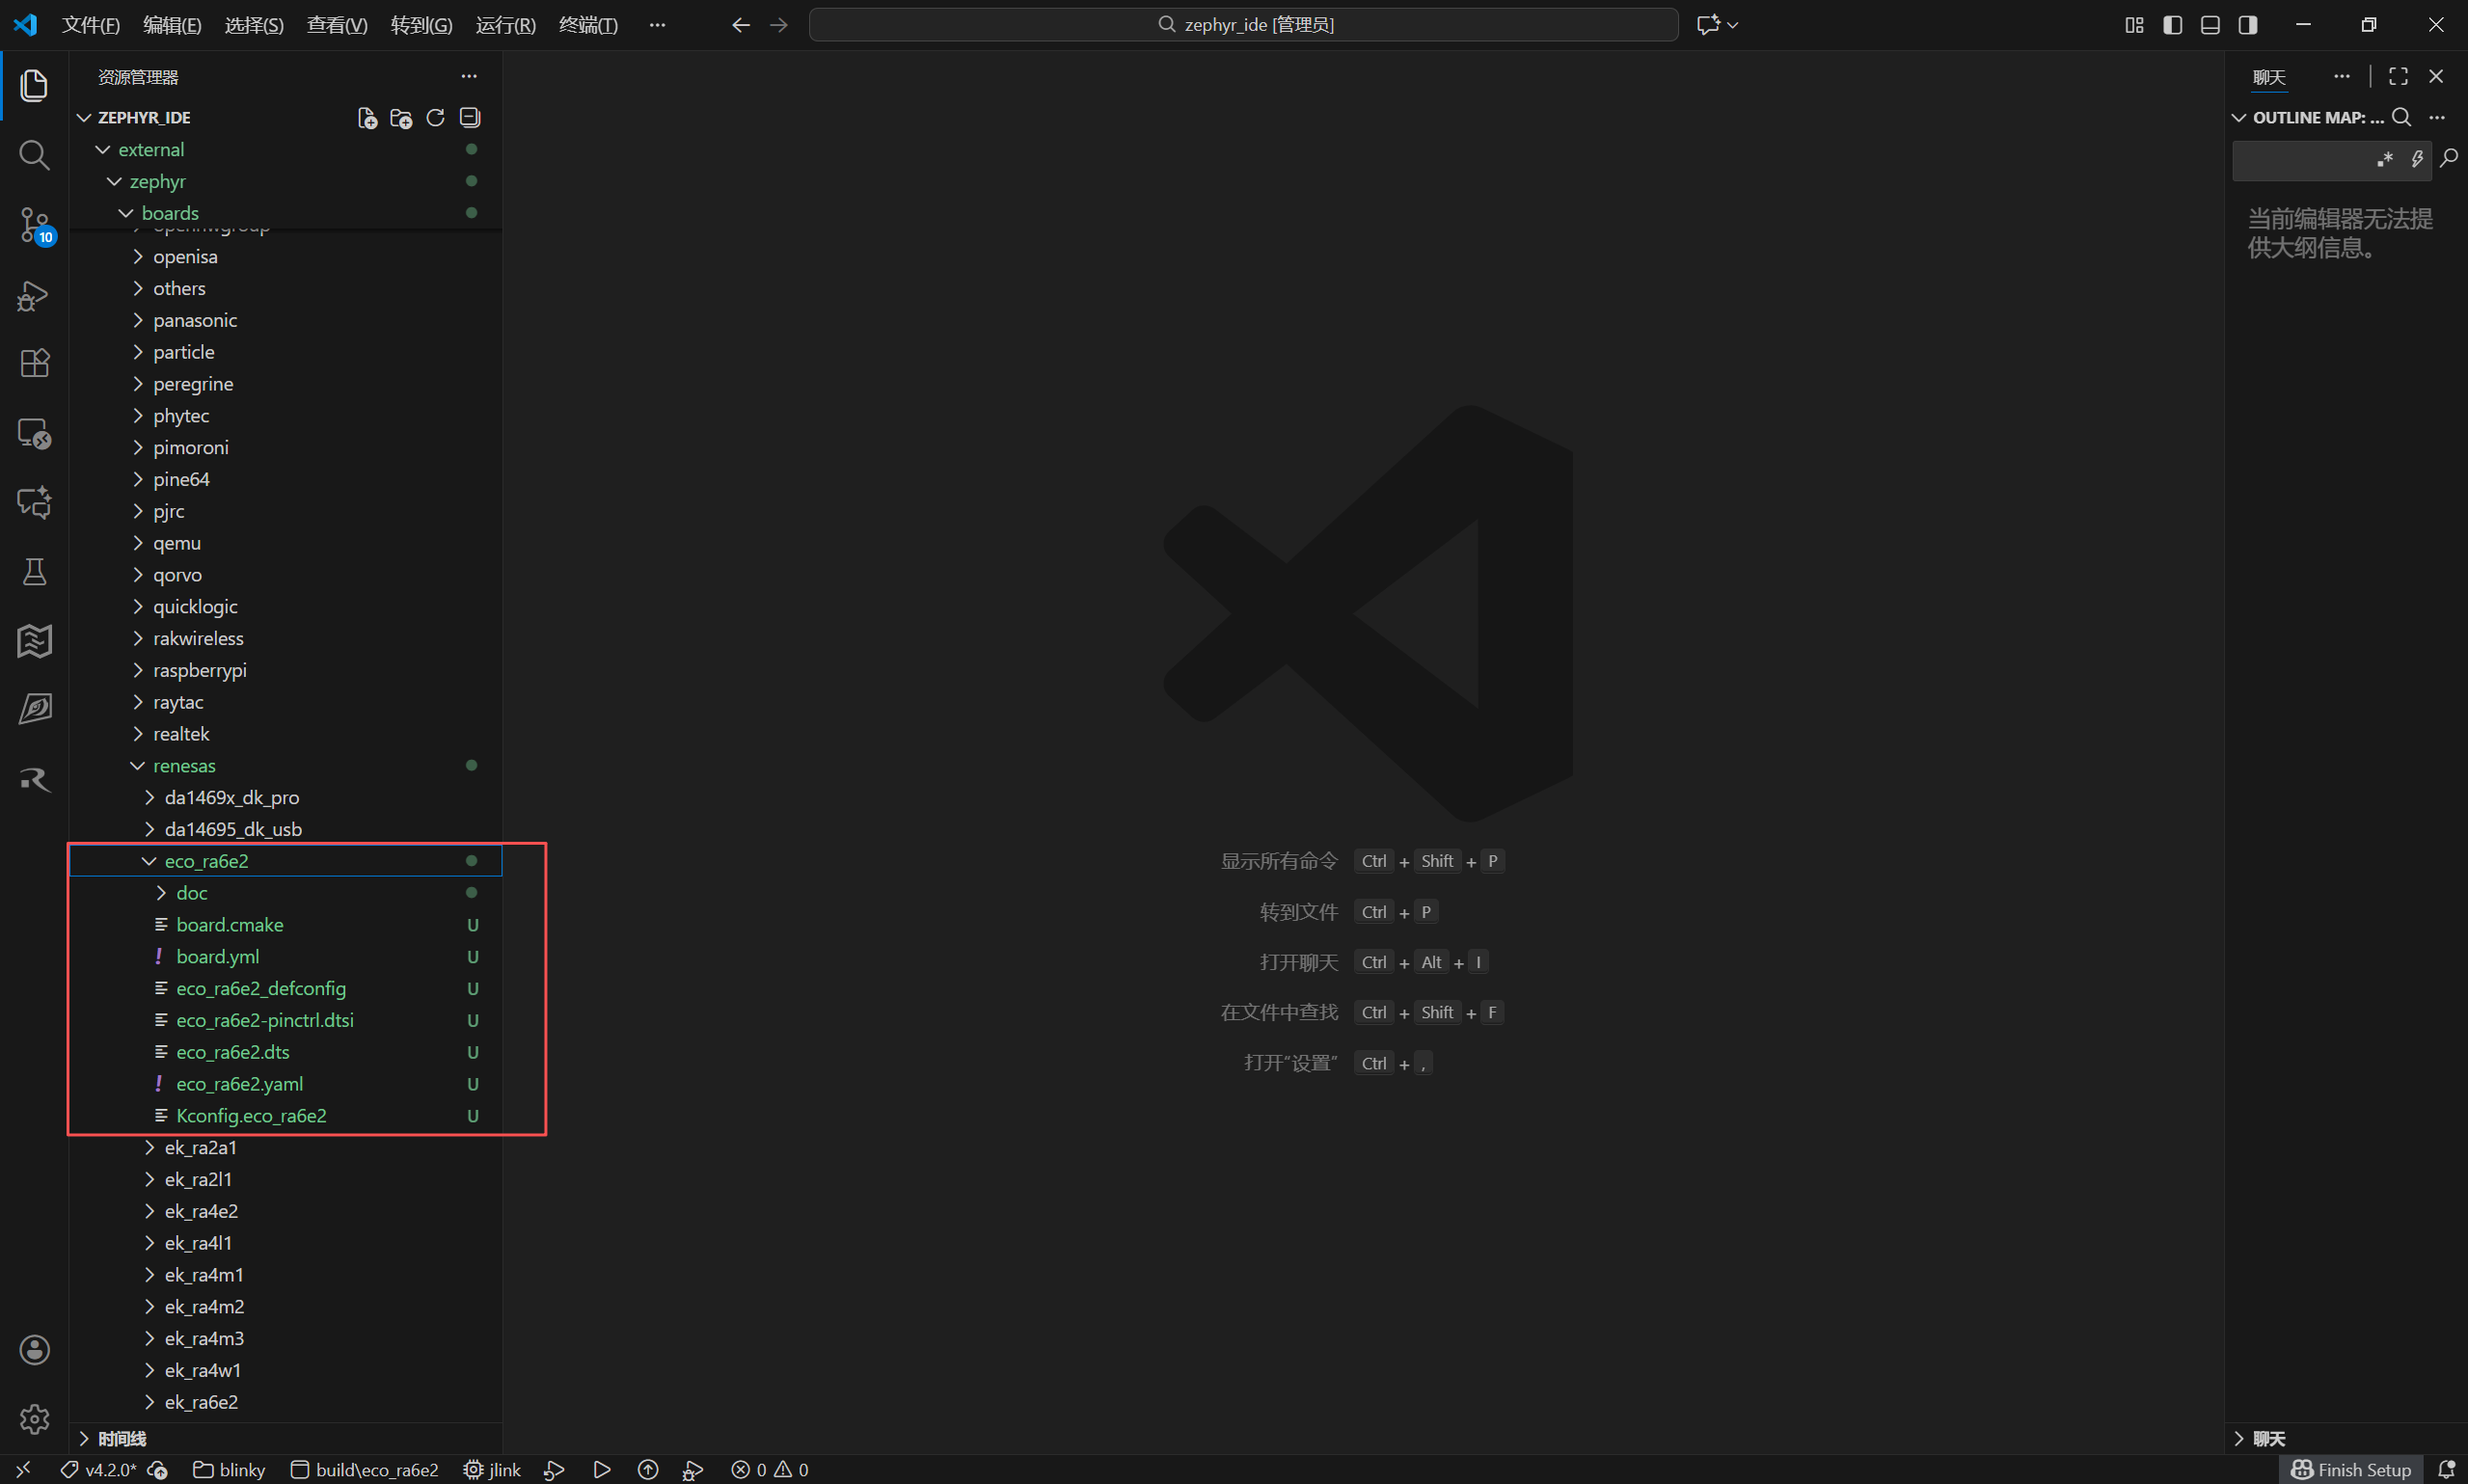Open the 终端(T) menu
Screen dimensions: 2468x1484
point(588,25)
